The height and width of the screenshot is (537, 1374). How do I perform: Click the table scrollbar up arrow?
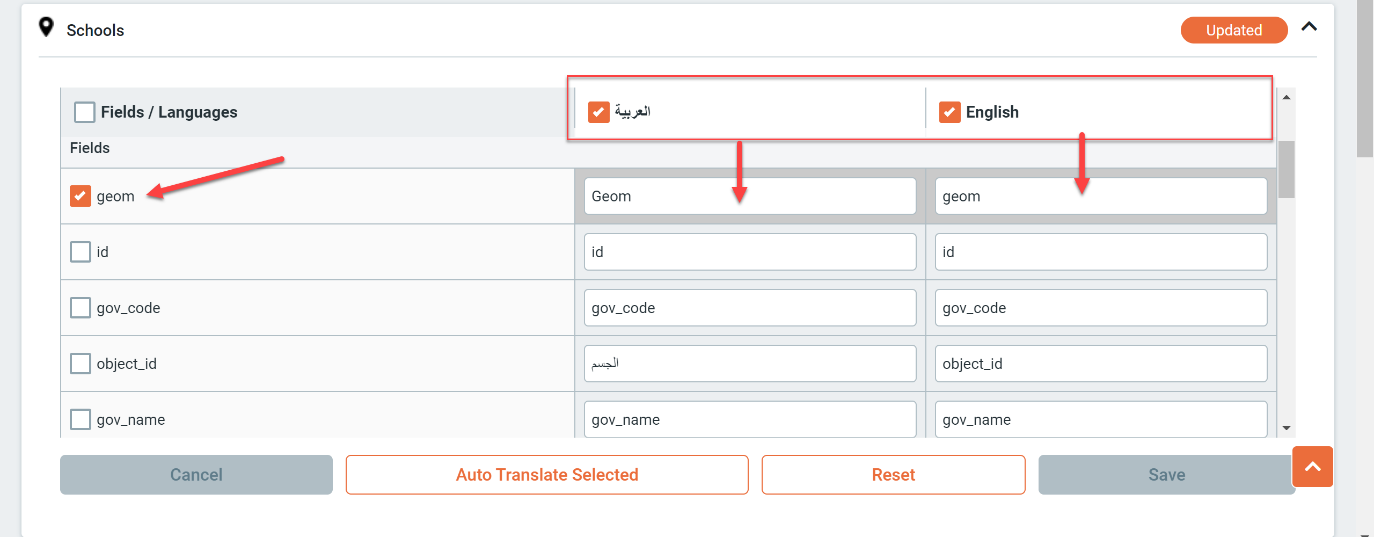[1286, 97]
